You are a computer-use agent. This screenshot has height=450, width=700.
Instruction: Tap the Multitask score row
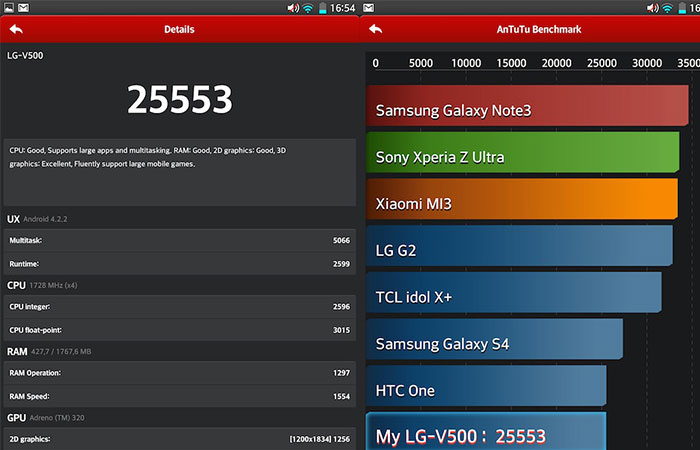179,240
